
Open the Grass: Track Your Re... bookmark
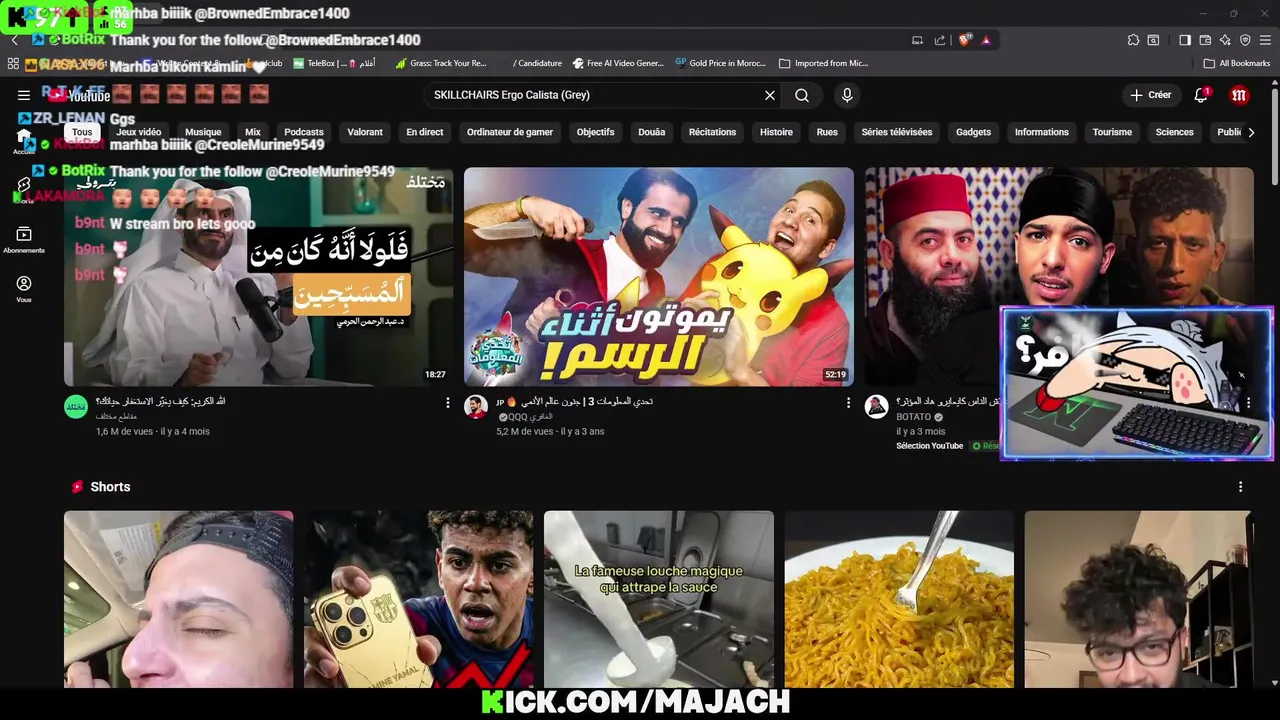(441, 63)
